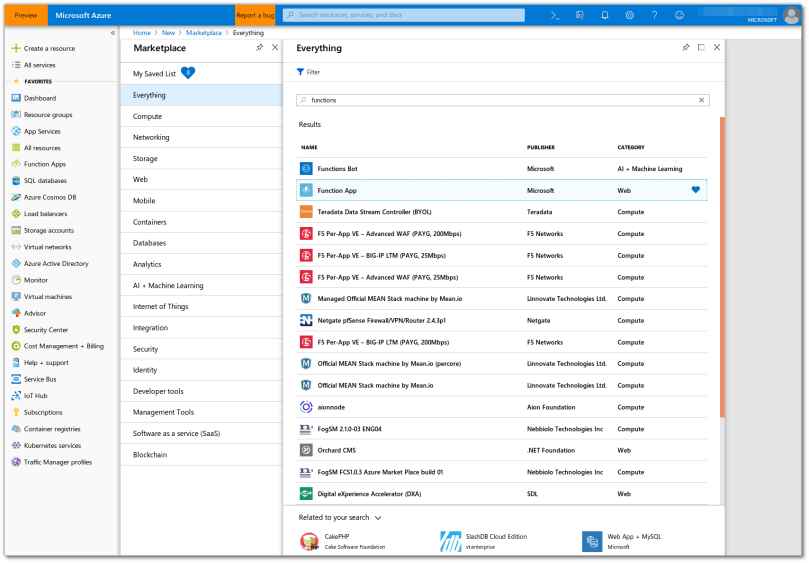The image size is (809, 563).
Task: Open the notifications bell
Action: (605, 15)
